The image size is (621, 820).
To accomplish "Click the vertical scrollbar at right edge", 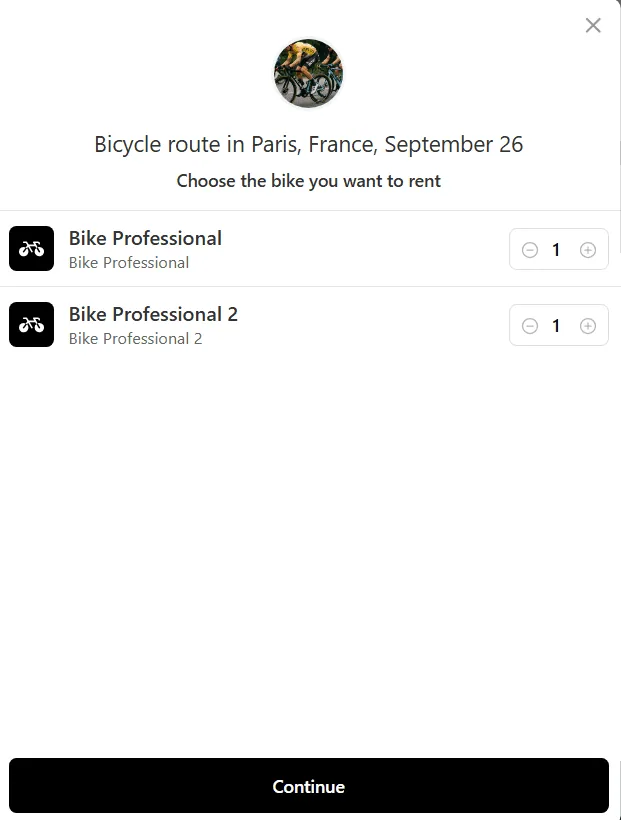I will click(x=619, y=152).
